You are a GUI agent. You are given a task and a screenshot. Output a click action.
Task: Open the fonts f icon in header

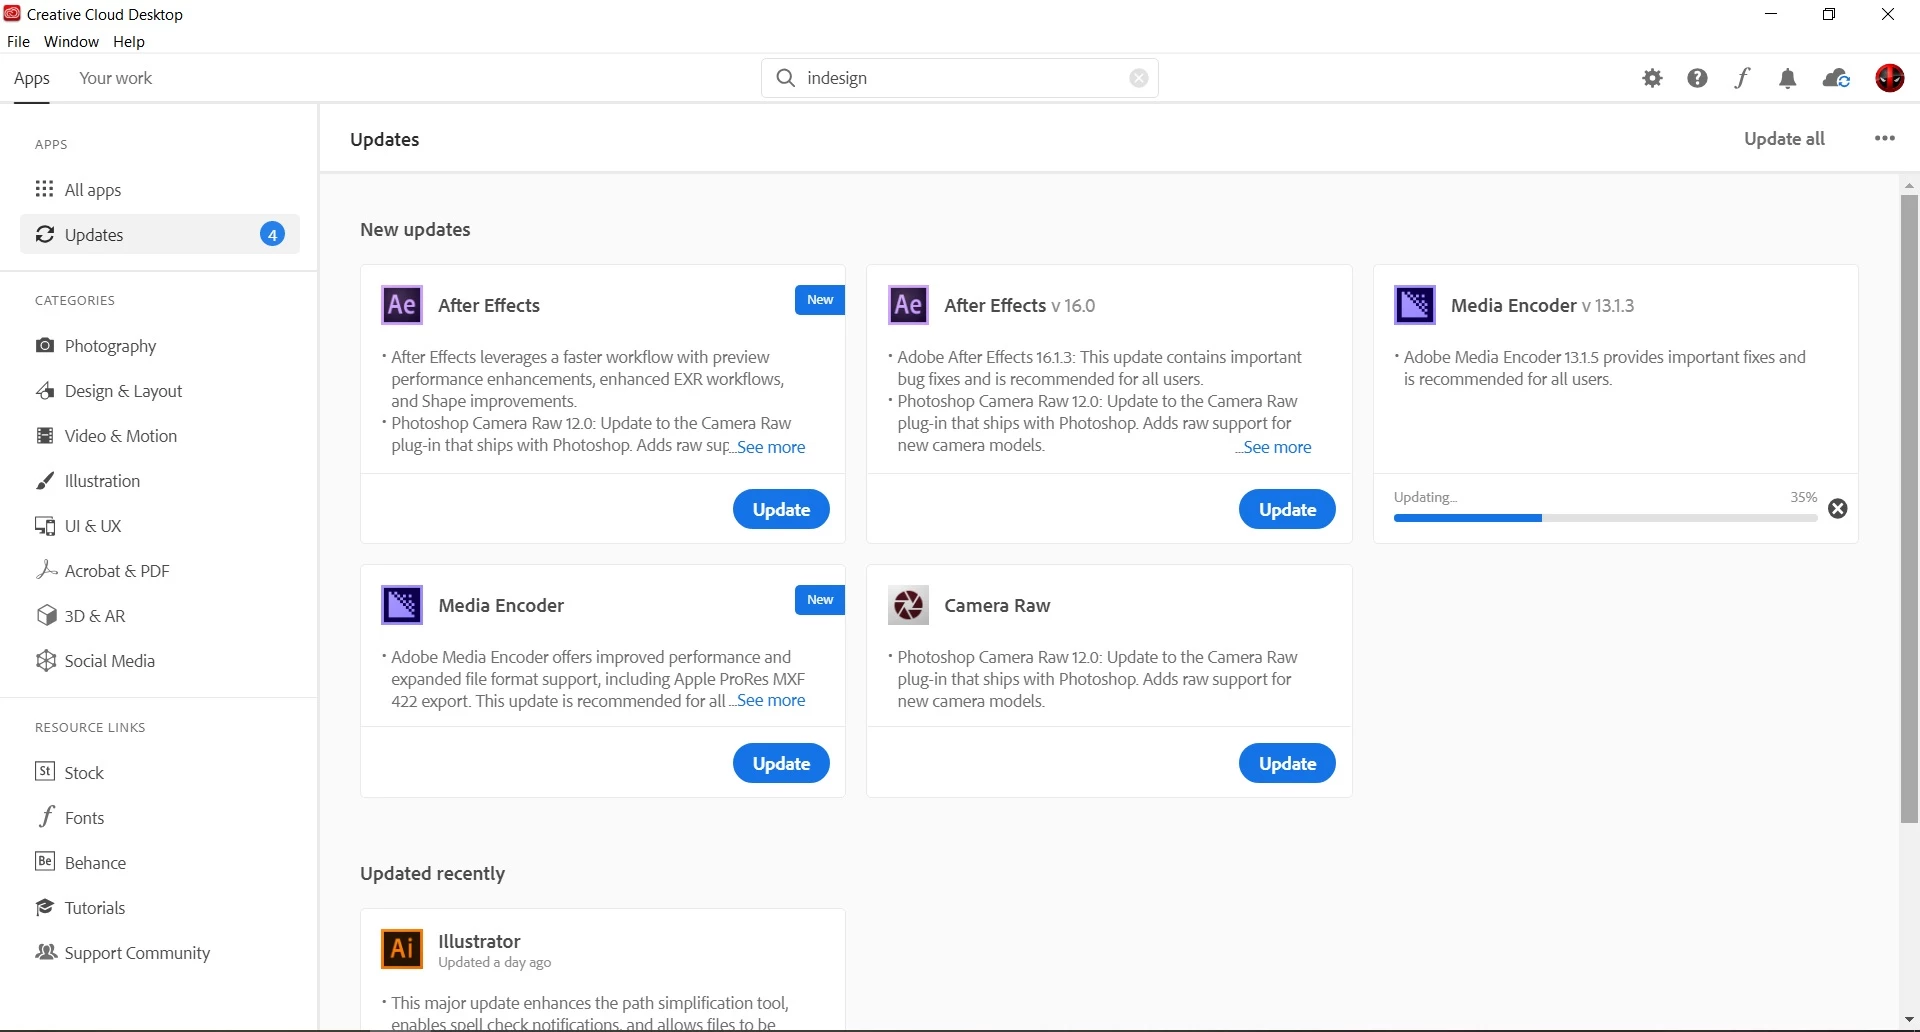pos(1743,78)
